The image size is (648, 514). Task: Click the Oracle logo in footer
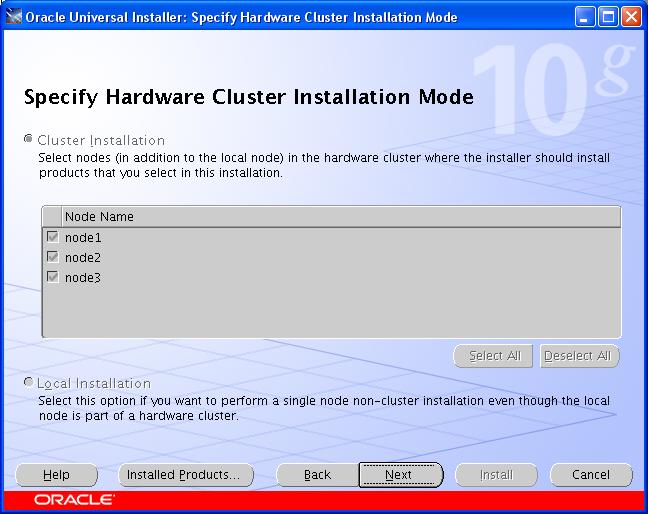(74, 499)
